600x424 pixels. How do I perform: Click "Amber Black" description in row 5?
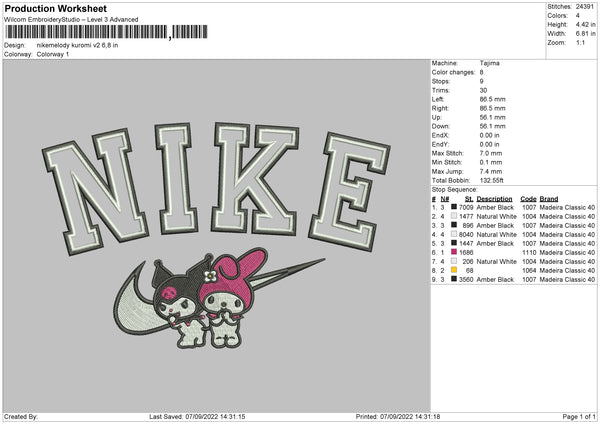pos(495,243)
